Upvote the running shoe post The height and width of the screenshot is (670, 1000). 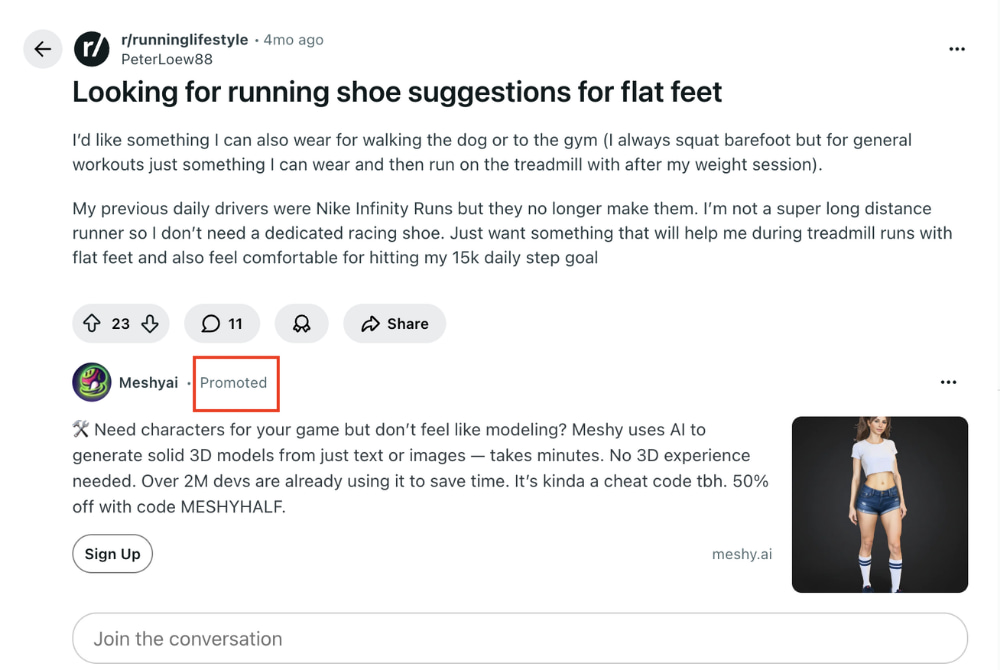click(92, 323)
